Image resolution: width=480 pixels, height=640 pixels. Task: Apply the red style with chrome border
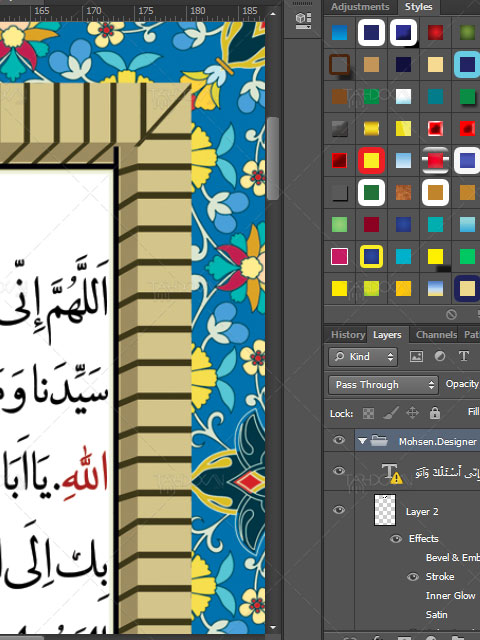435,160
